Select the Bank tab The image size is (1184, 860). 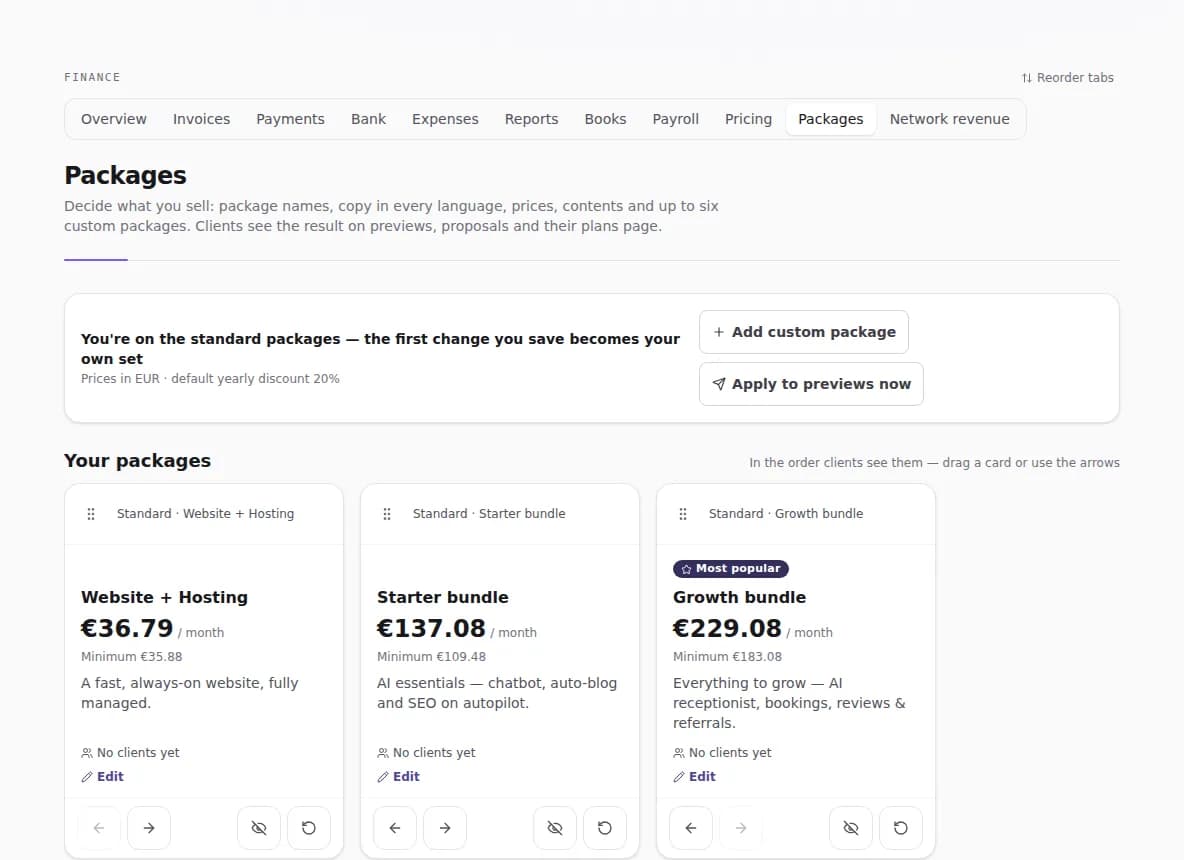[x=368, y=119]
